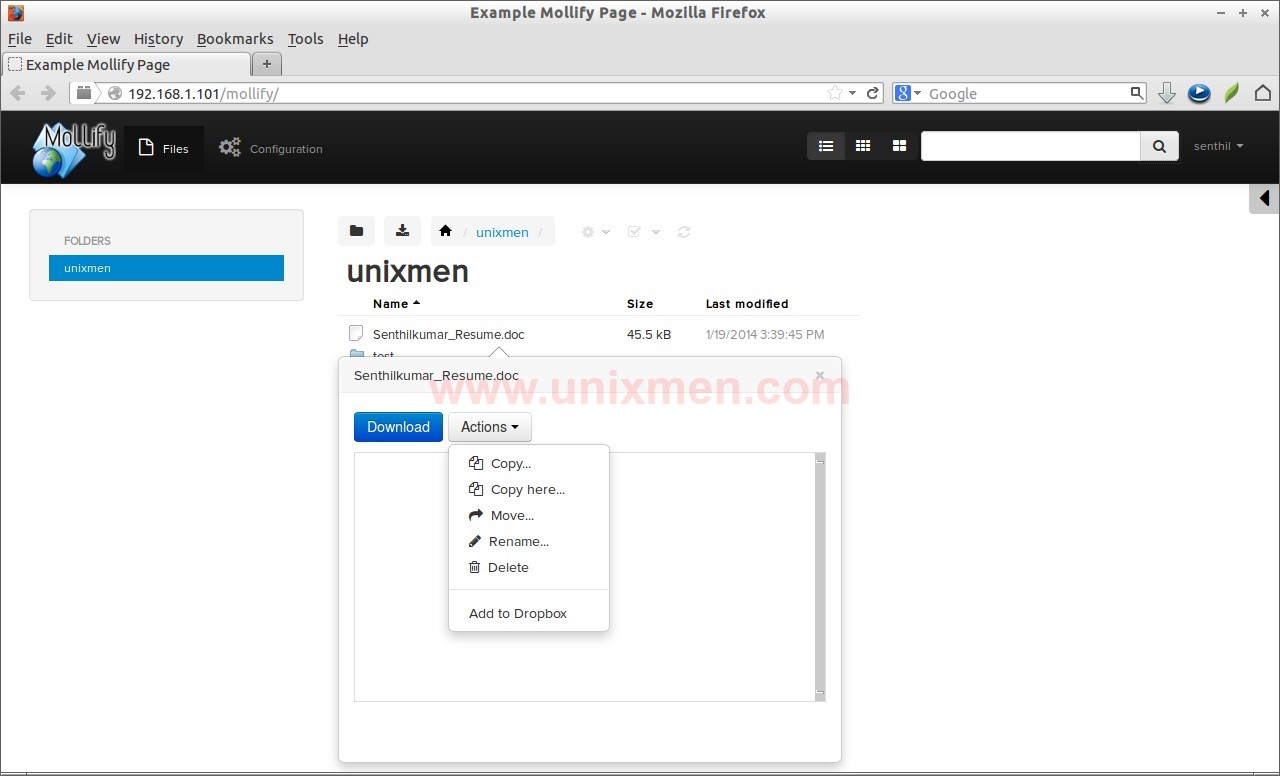This screenshot has width=1280, height=776.
Task: Open Firefox File menu
Action: click(x=20, y=39)
